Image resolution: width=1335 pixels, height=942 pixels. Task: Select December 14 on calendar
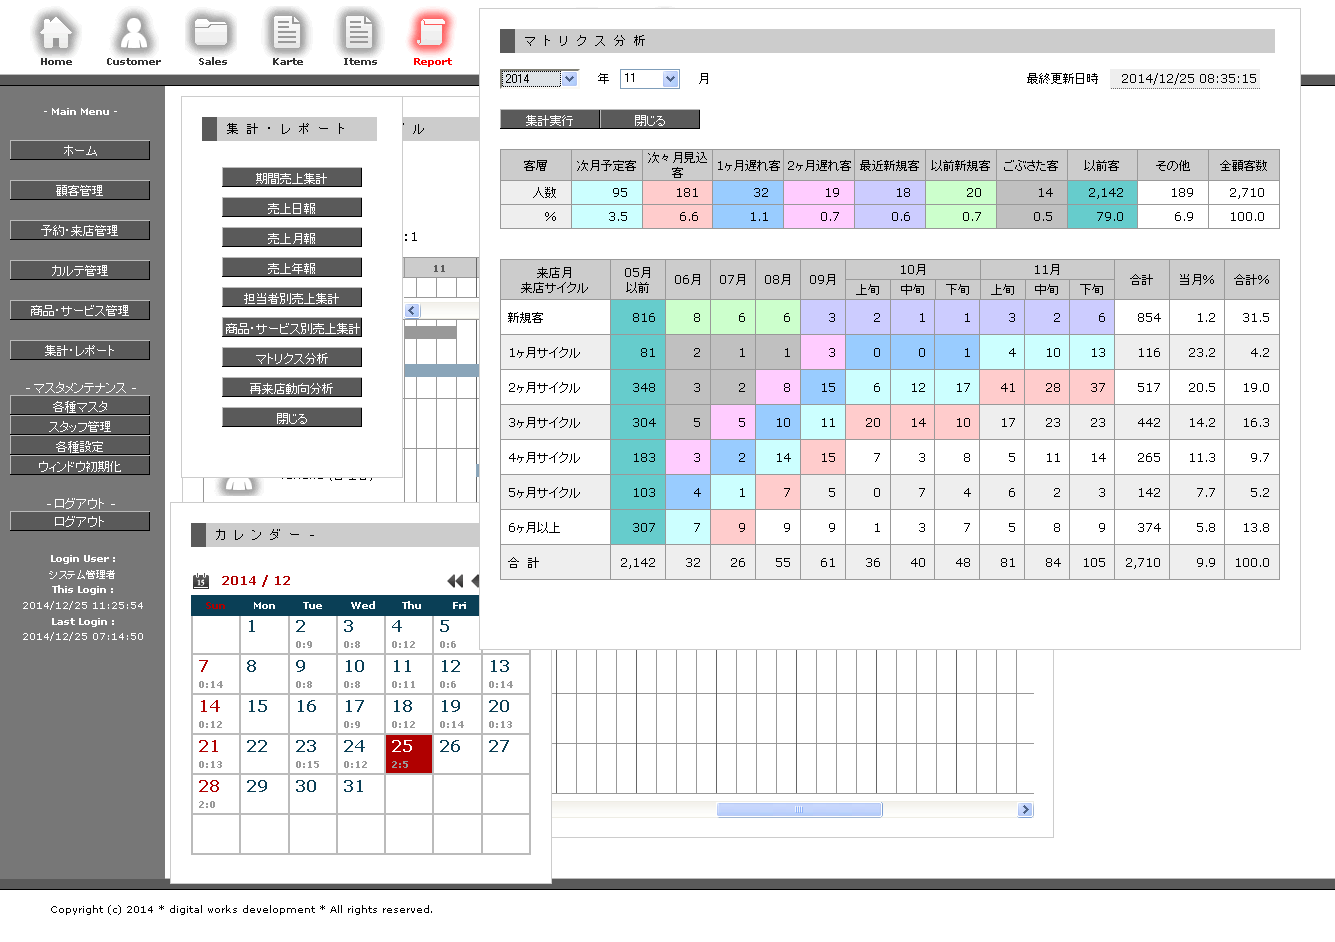click(215, 714)
